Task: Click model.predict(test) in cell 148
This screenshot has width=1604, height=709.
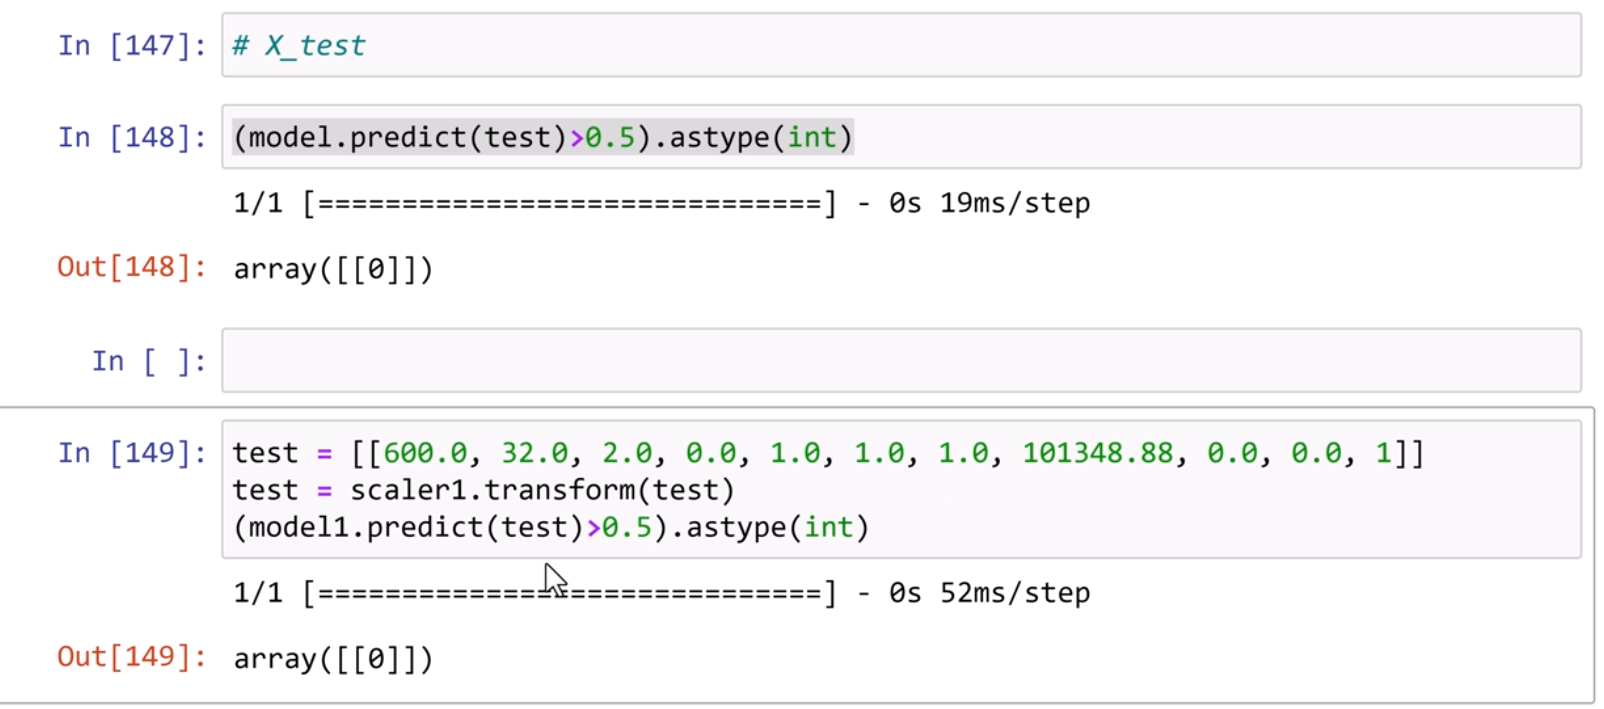Action: [x=400, y=137]
